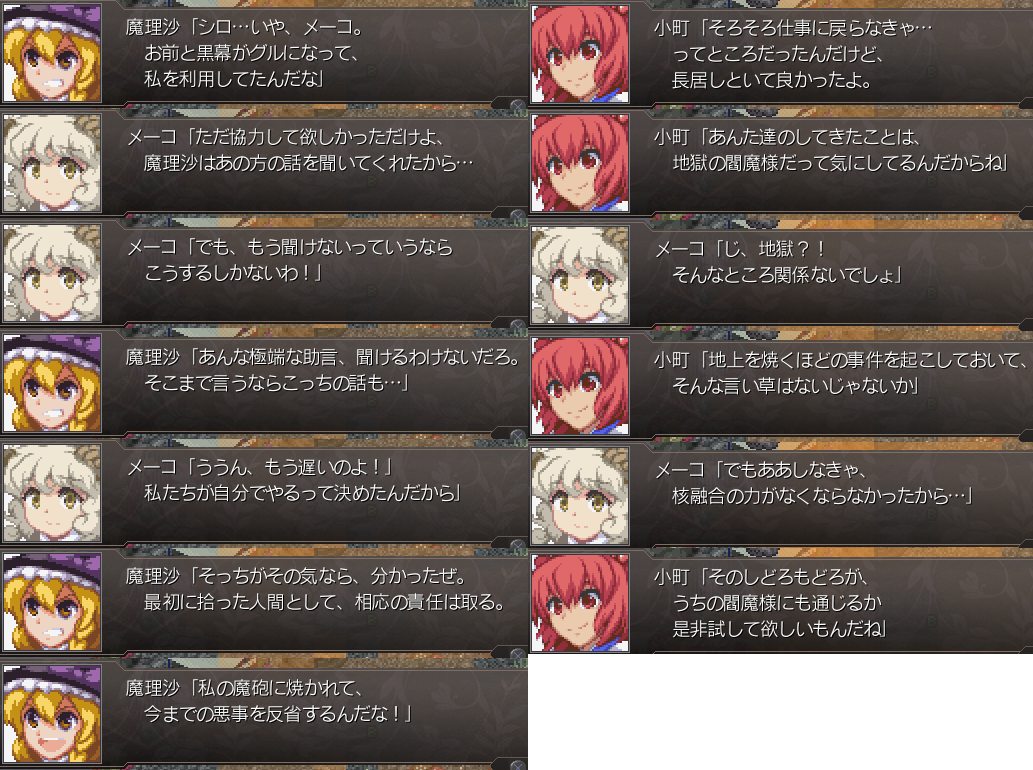Select Meeko's portrait next to 'ただ協力して欲しかっただけよ'
The height and width of the screenshot is (770, 1033).
pos(52,163)
